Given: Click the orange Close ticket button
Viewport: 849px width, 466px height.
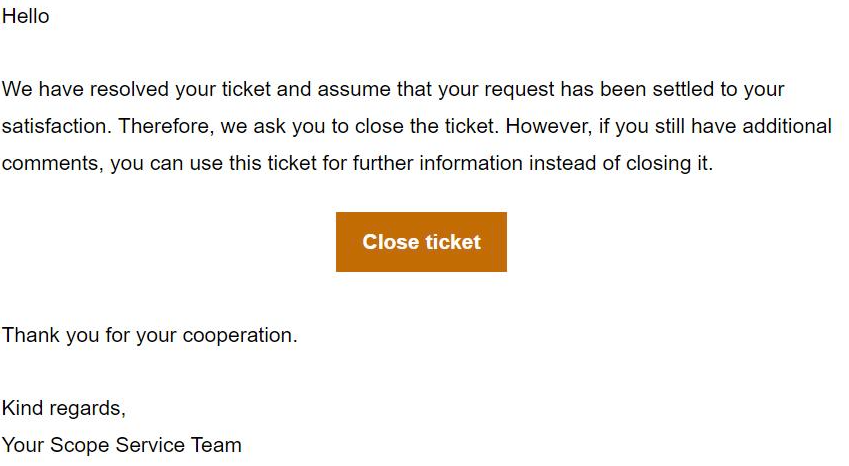Looking at the screenshot, I should coord(421,242).
